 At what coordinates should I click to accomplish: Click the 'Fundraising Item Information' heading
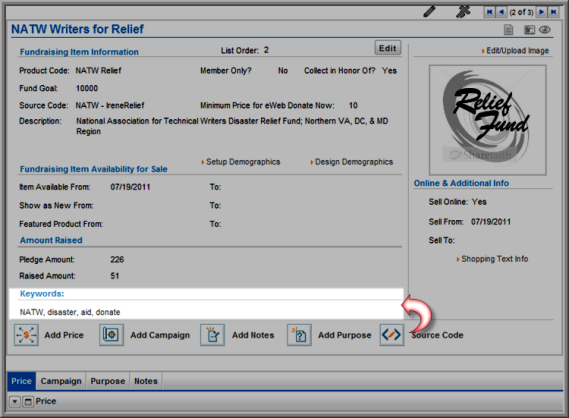[79, 52]
